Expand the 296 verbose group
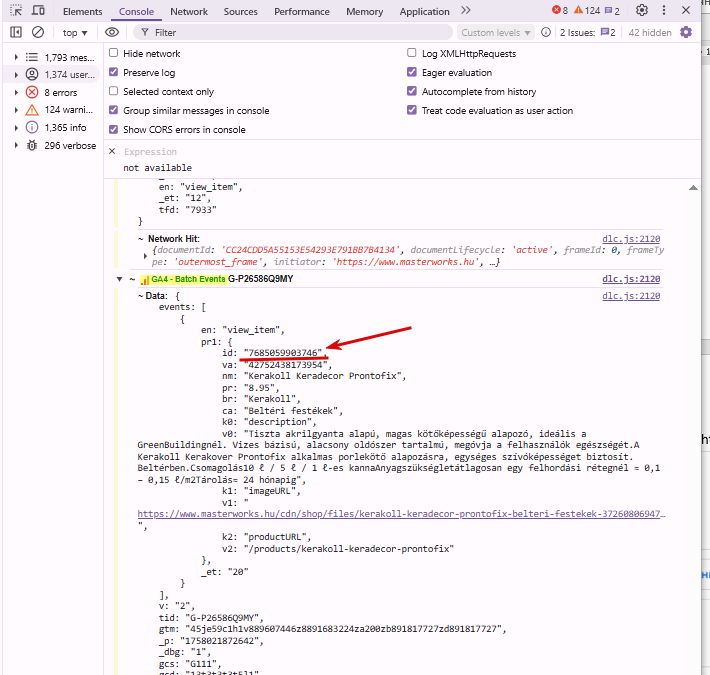The width and height of the screenshot is (710, 675). (16, 145)
